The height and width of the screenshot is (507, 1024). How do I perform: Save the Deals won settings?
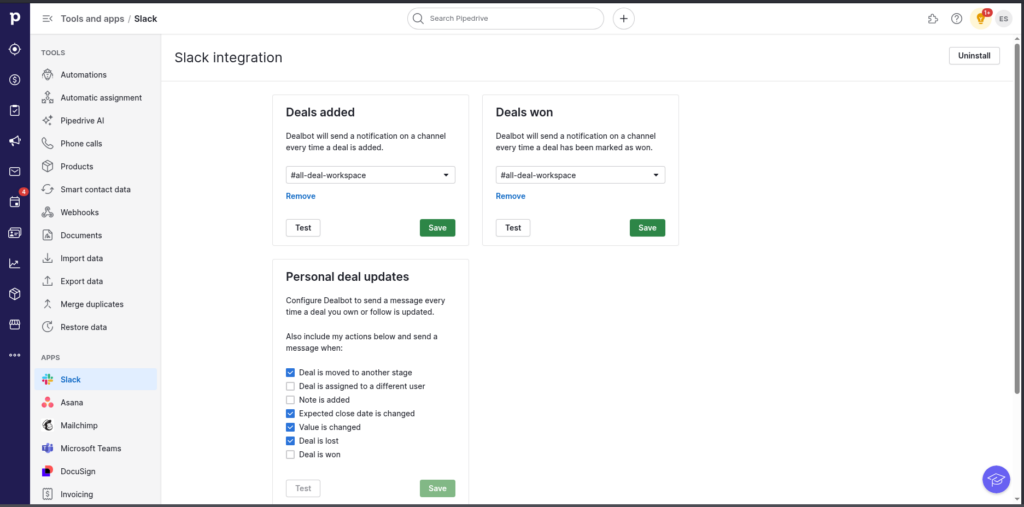point(647,228)
